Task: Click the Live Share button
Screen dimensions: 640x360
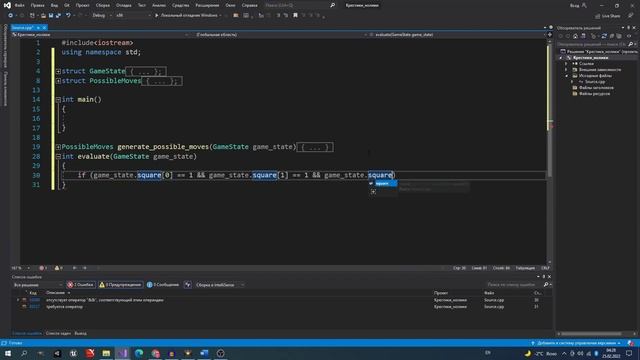Action: (x=608, y=16)
